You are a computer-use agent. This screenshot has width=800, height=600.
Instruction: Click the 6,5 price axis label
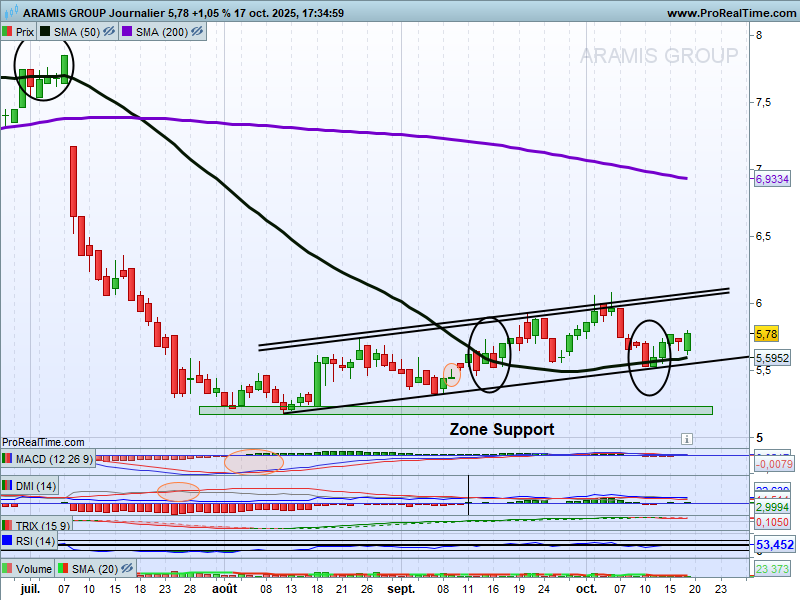(763, 236)
